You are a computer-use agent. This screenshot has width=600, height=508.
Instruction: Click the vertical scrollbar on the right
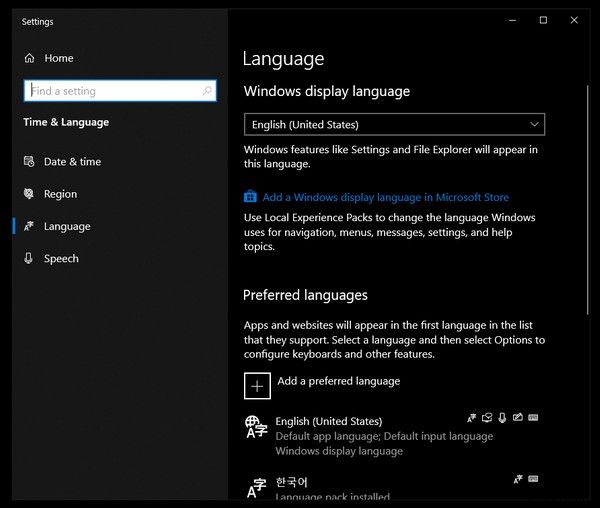pyautogui.click(x=587, y=200)
